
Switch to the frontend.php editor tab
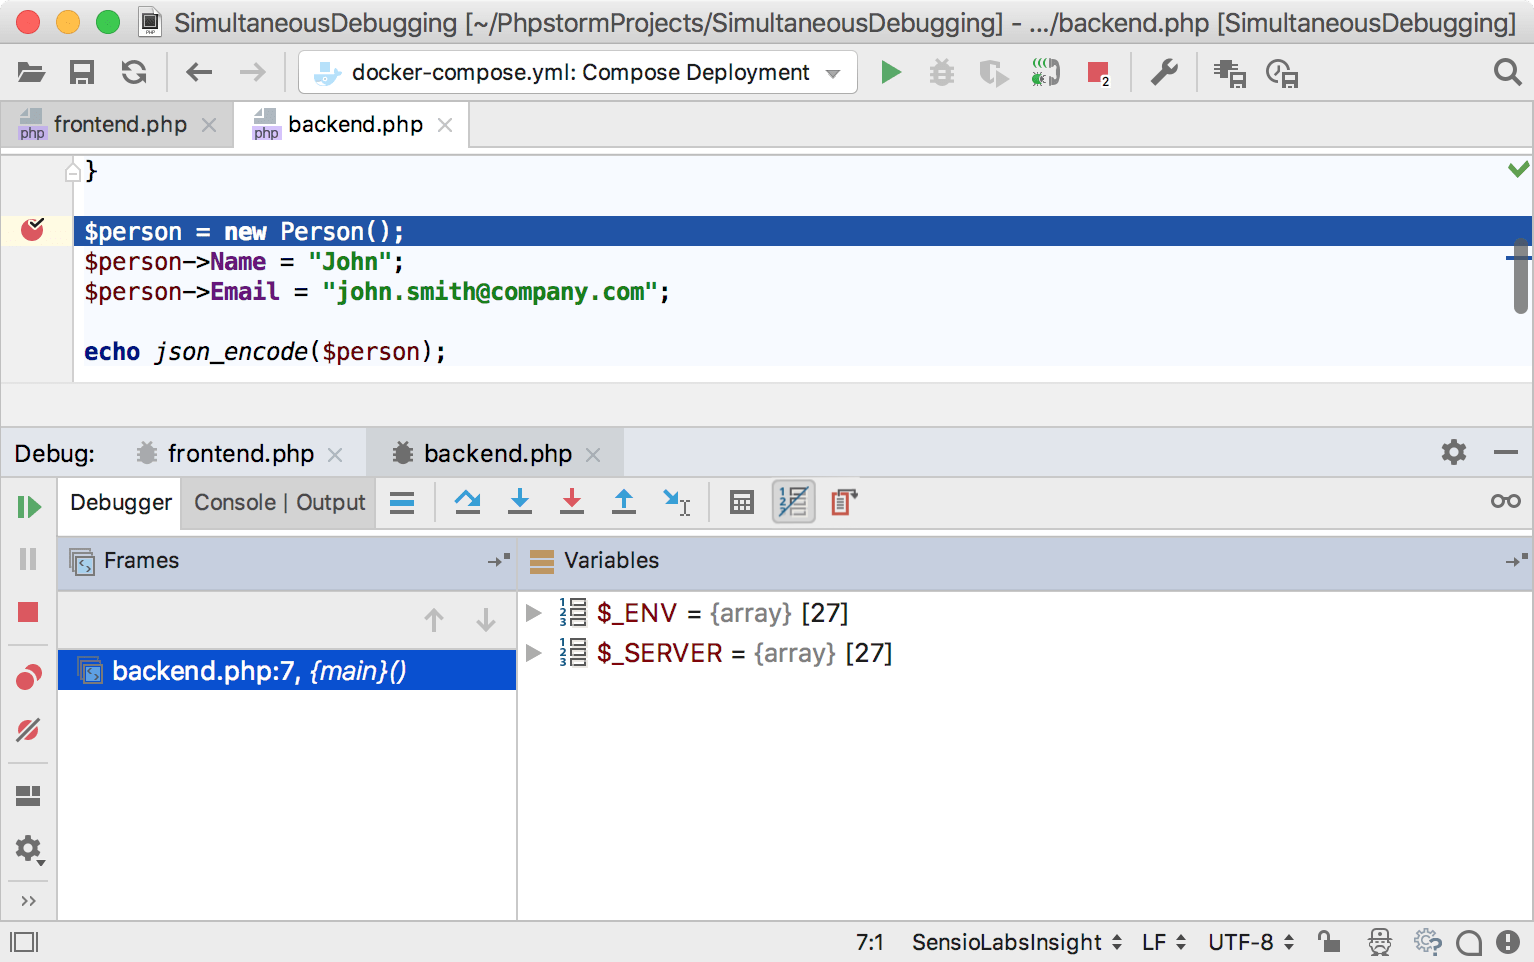(119, 124)
